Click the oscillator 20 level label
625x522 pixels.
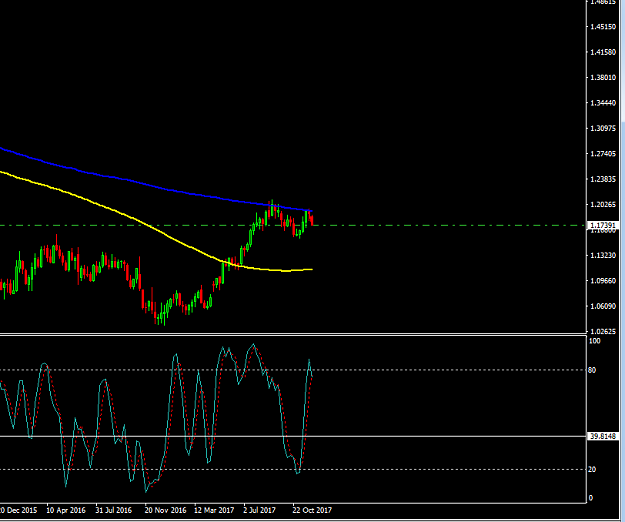point(592,470)
